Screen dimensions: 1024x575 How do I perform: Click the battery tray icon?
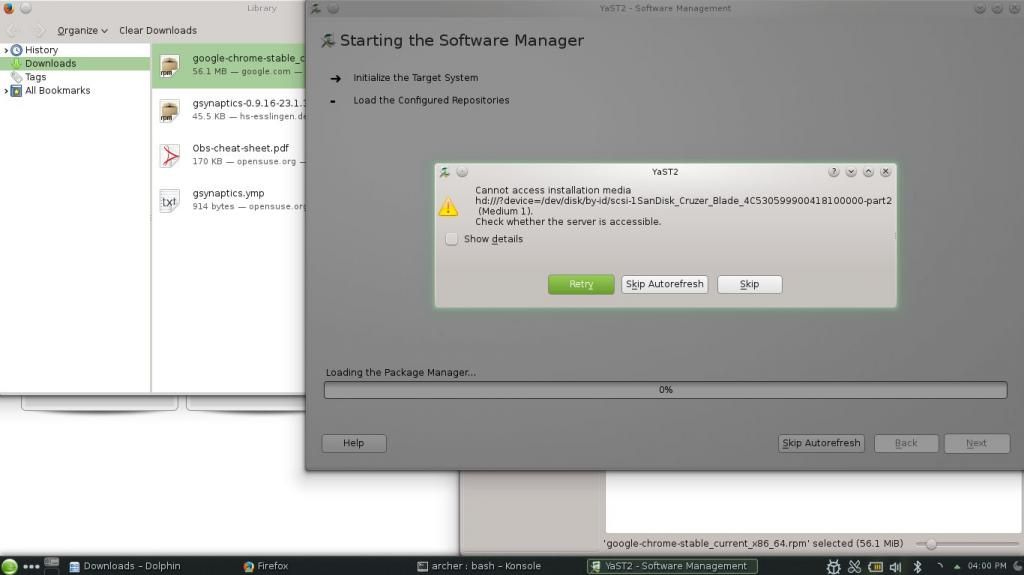876,567
